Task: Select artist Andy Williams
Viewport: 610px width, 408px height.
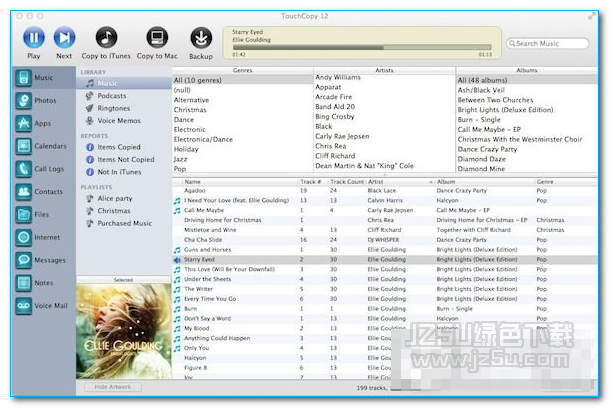Action: 384,77
